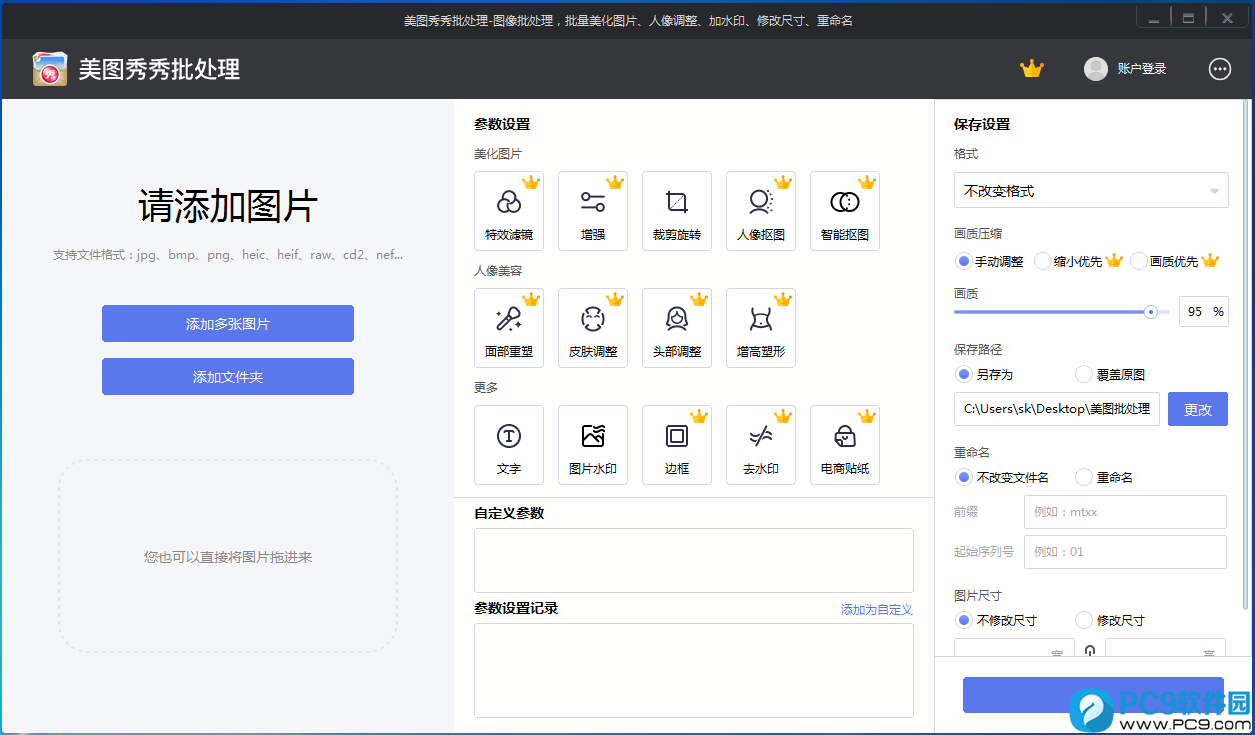The image size is (1255, 735).
Task: Click the image width 宽 field
Action: tap(1014, 648)
